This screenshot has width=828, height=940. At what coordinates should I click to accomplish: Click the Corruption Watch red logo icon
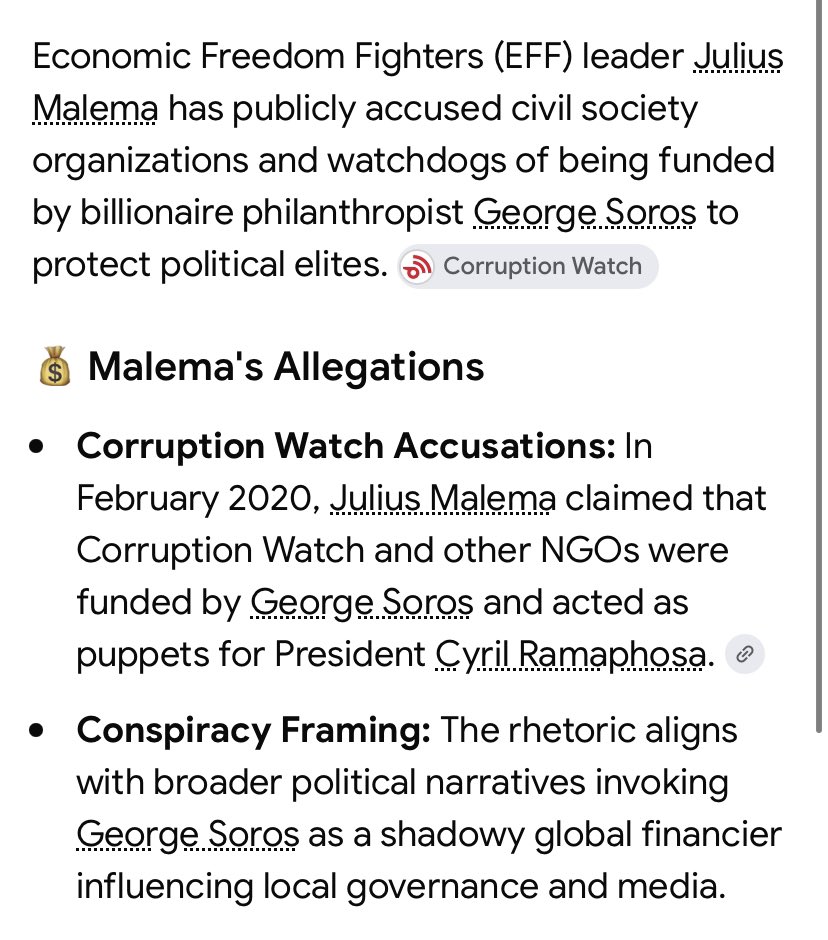417,267
